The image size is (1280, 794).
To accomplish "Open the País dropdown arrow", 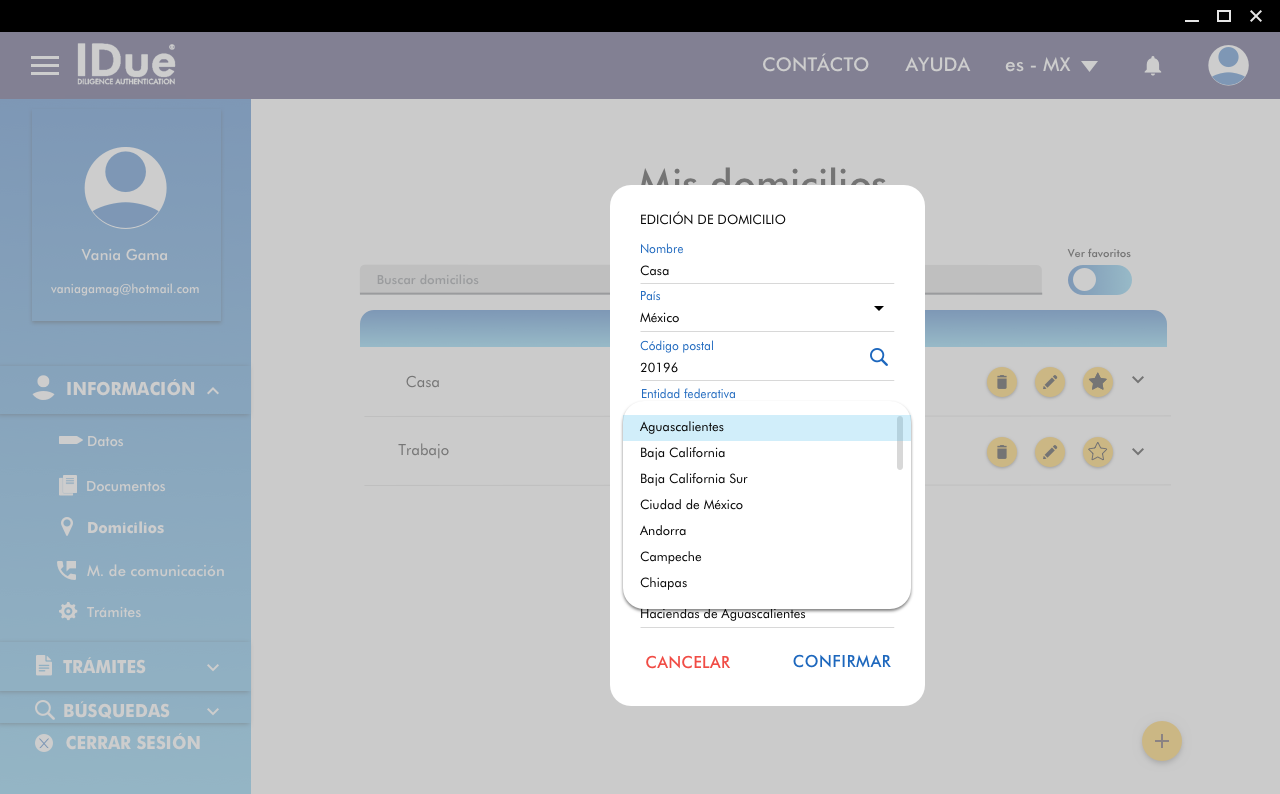I will point(878,308).
